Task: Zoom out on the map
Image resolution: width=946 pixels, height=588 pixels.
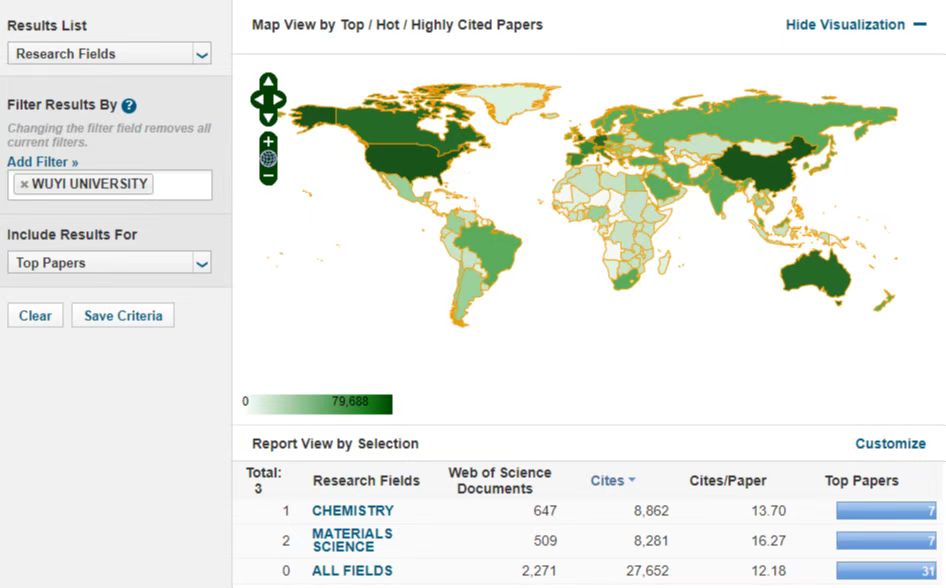Action: (x=268, y=176)
